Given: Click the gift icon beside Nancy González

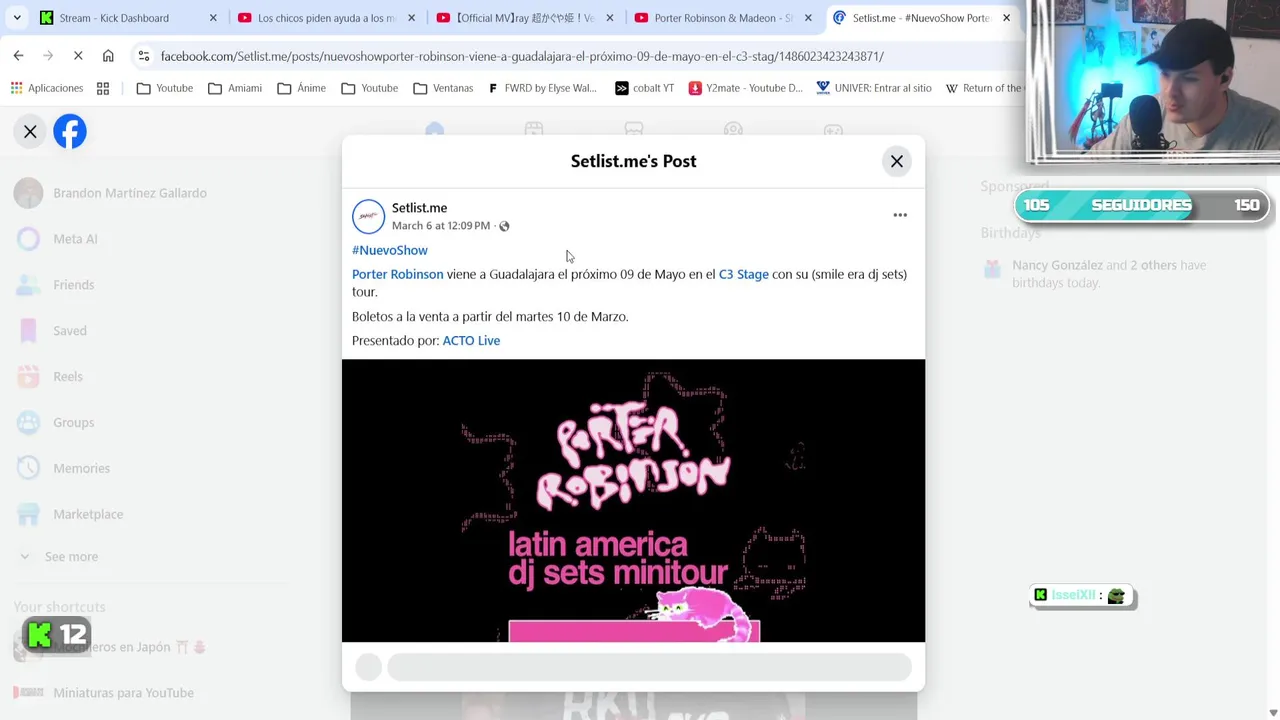Looking at the screenshot, I should coord(992,269).
